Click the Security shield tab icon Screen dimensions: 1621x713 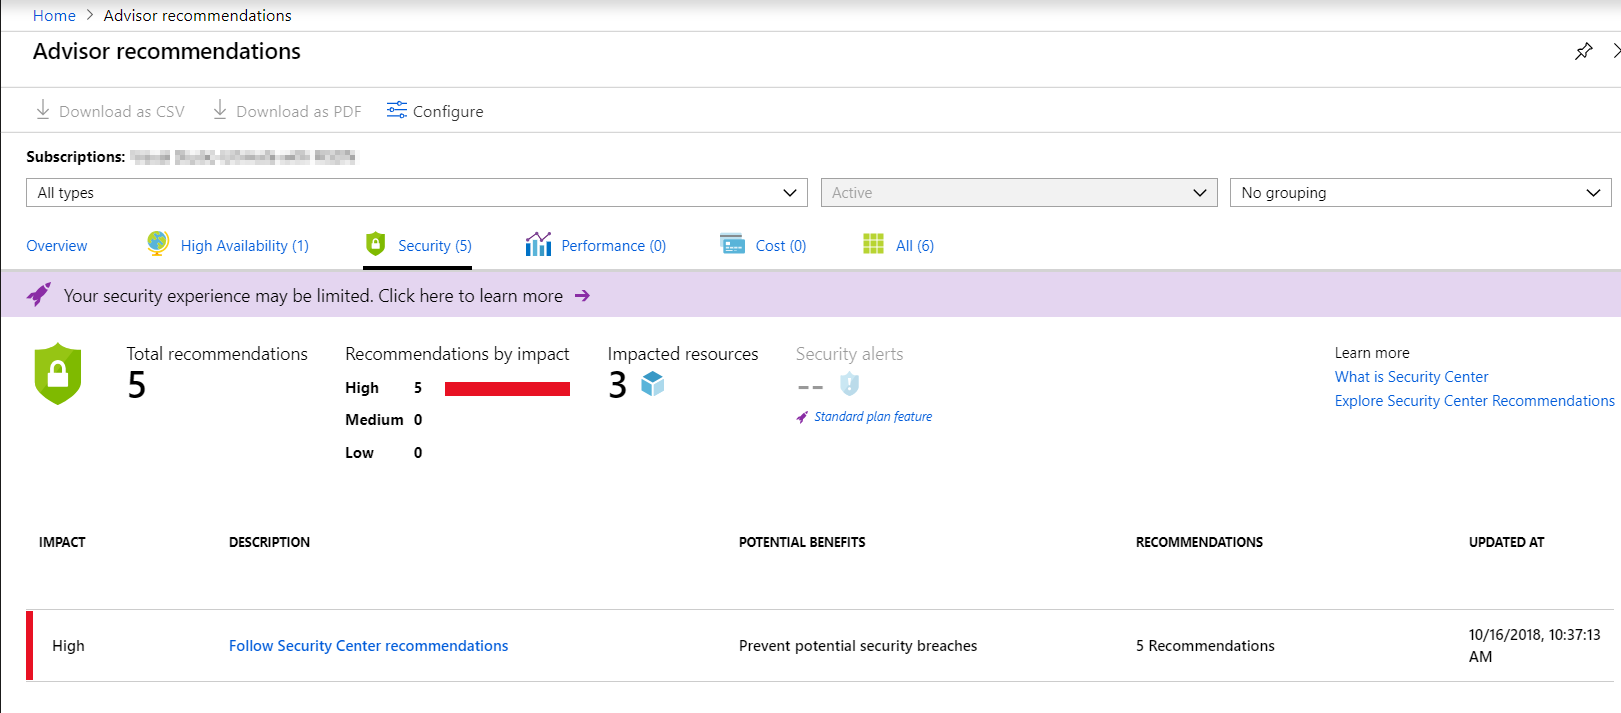(x=376, y=243)
